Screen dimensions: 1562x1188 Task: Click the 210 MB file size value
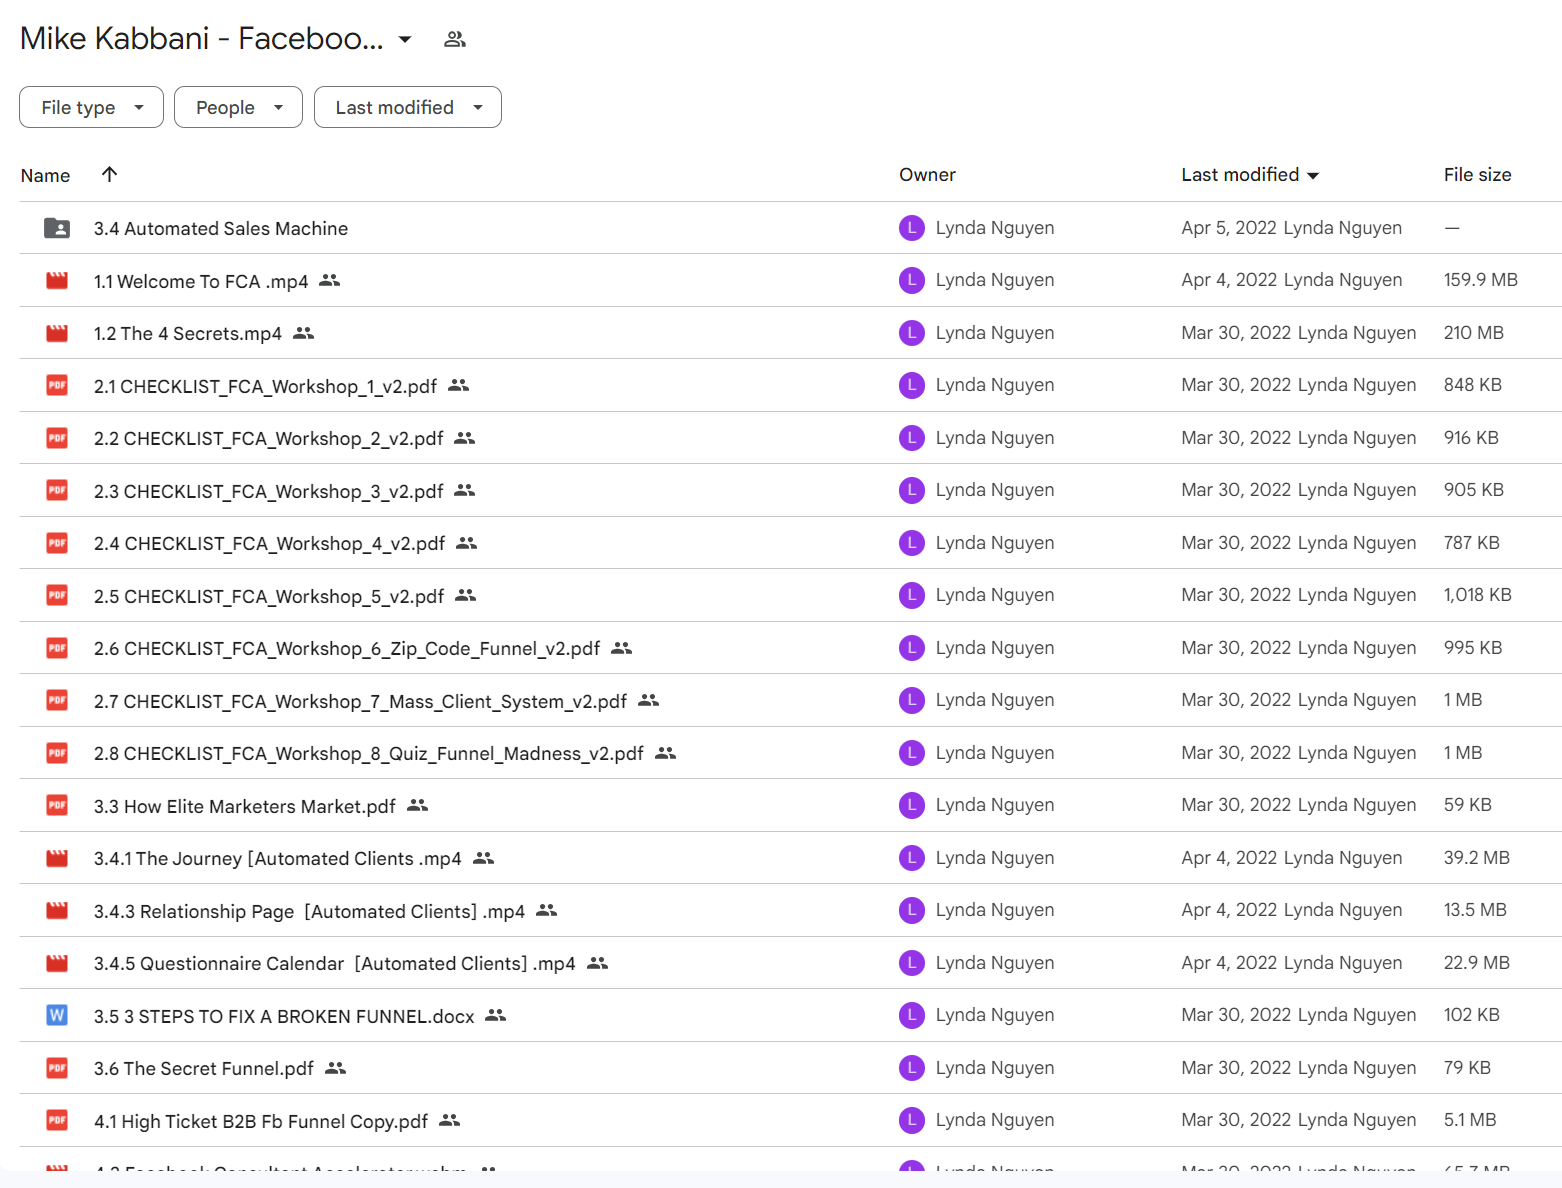click(x=1473, y=333)
